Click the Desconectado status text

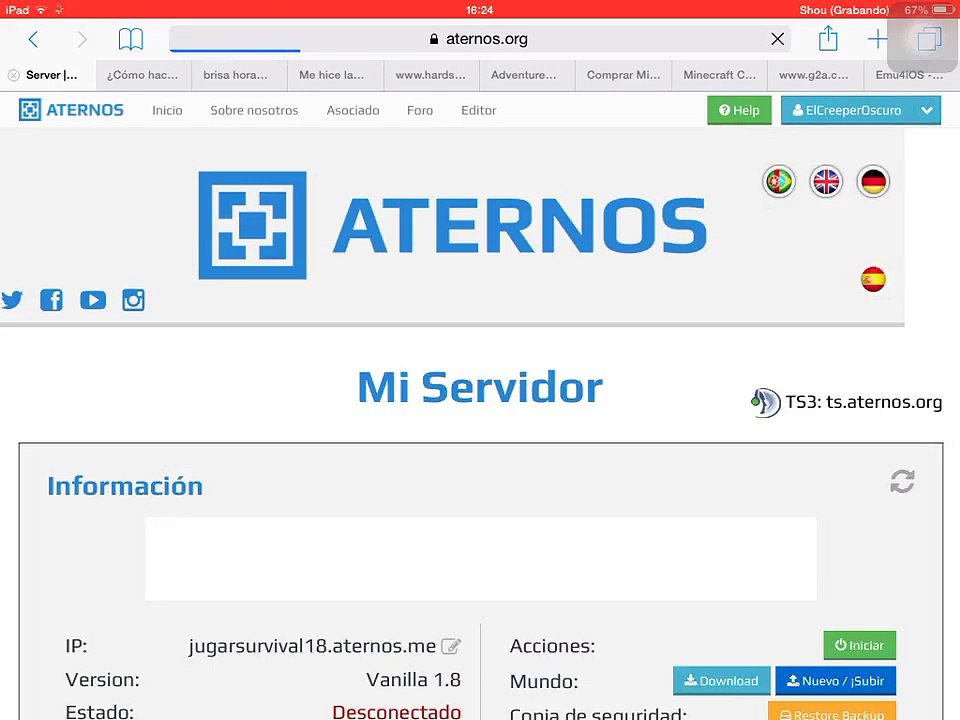397,712
